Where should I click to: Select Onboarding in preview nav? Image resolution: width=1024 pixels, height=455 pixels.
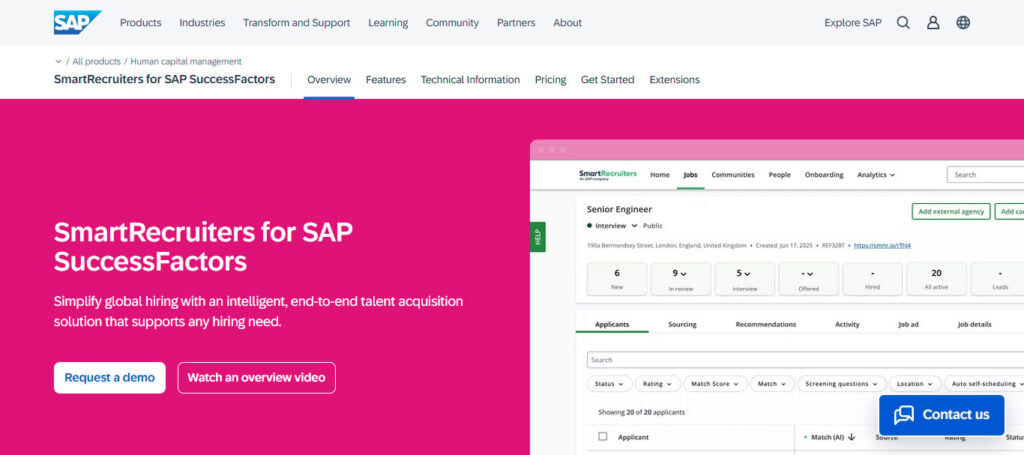824,175
